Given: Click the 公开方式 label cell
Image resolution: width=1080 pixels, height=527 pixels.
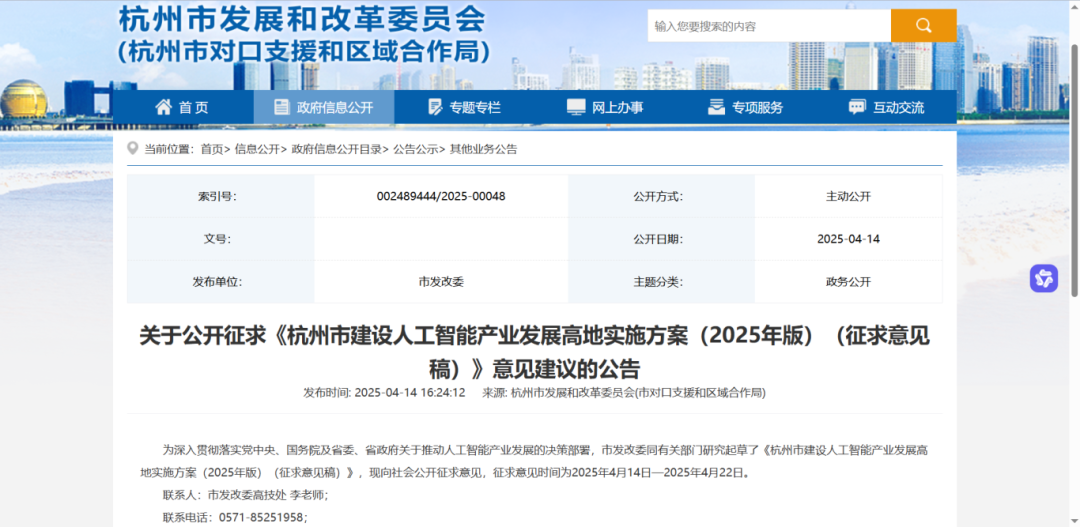Looking at the screenshot, I should [661, 196].
